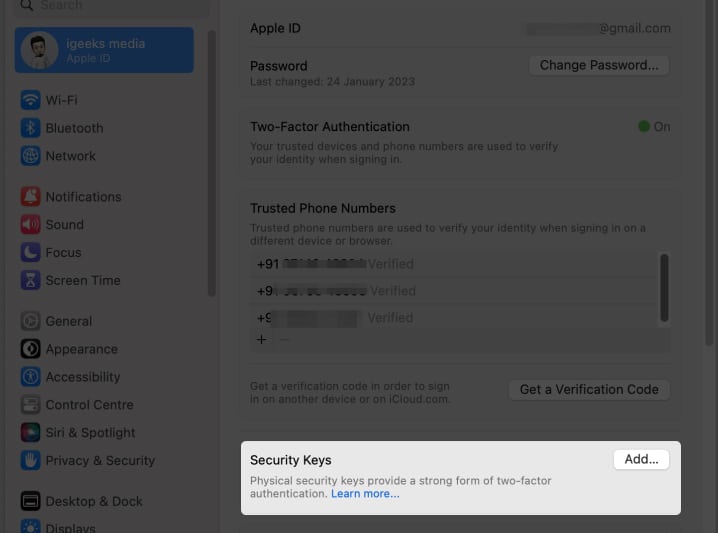Select Screen Time hourglass icon
Screen dimensions: 718x533
click(30, 281)
